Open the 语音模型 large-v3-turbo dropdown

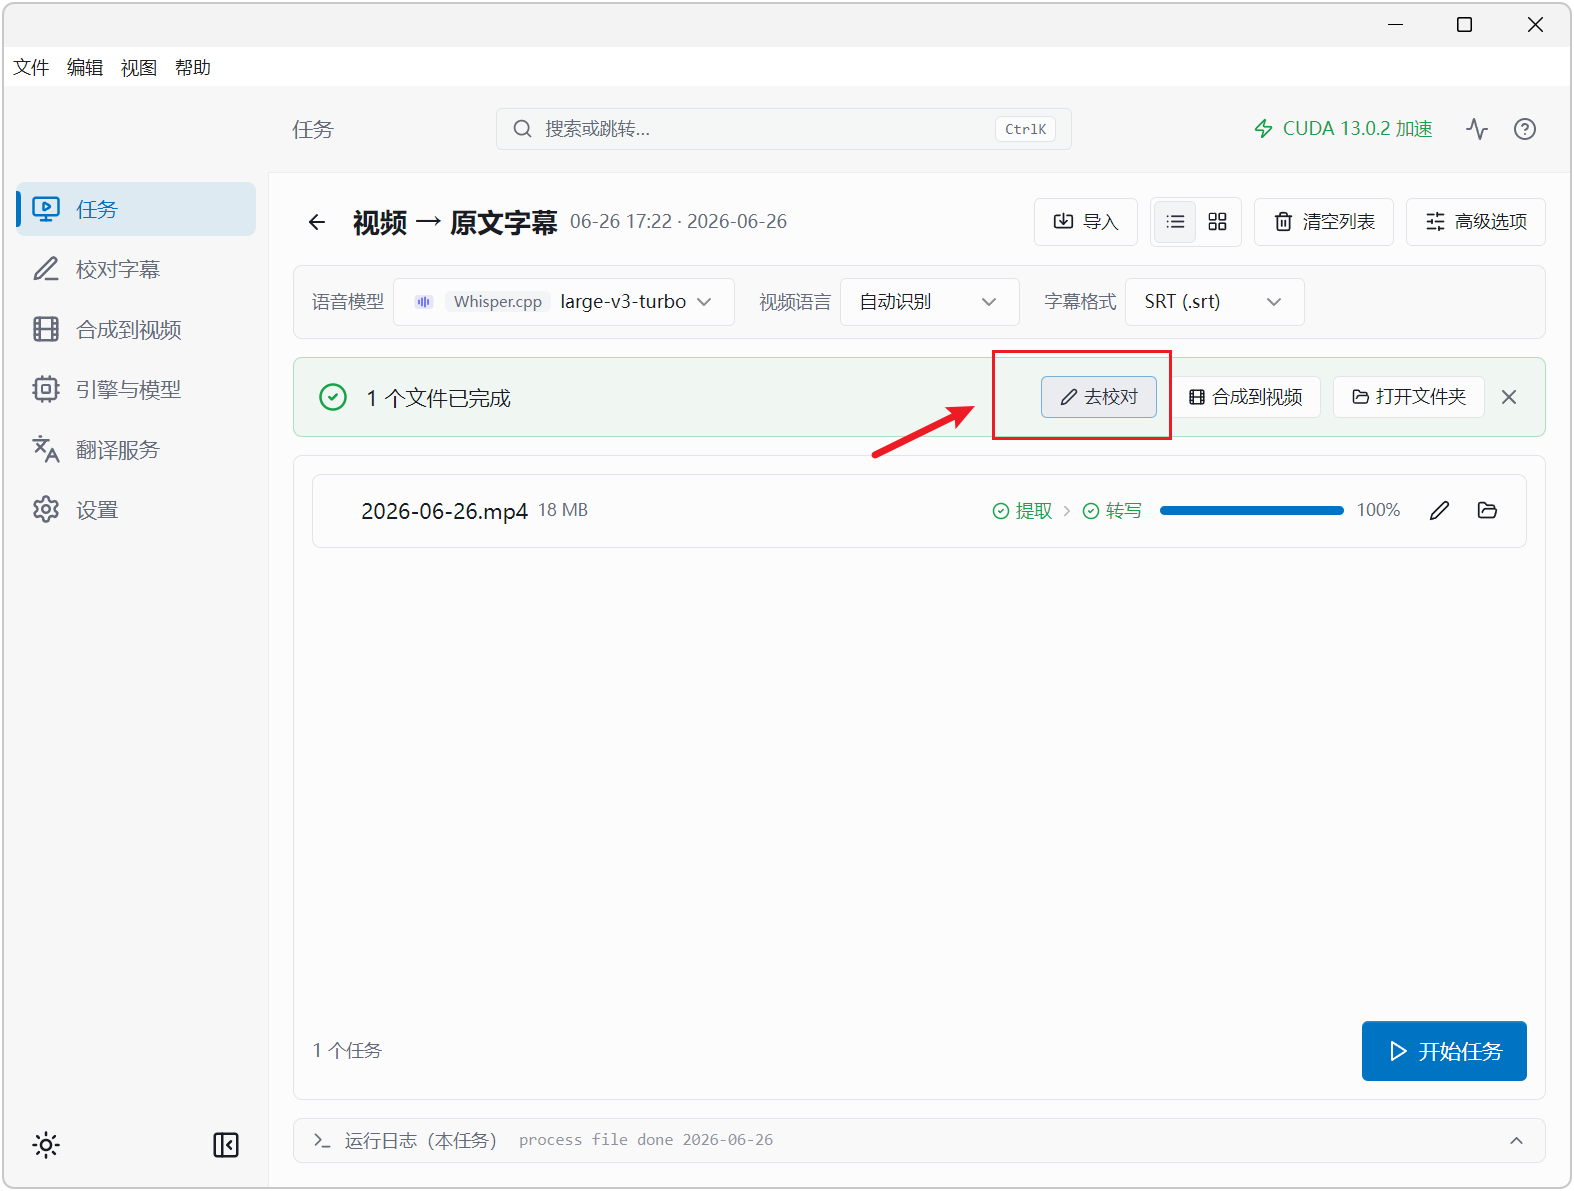[564, 302]
